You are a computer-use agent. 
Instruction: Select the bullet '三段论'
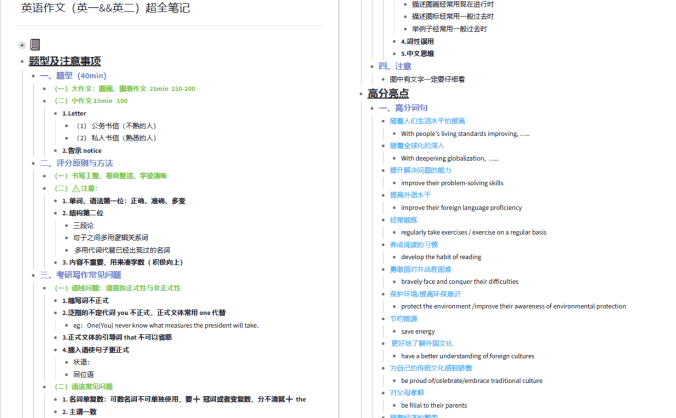83,225
